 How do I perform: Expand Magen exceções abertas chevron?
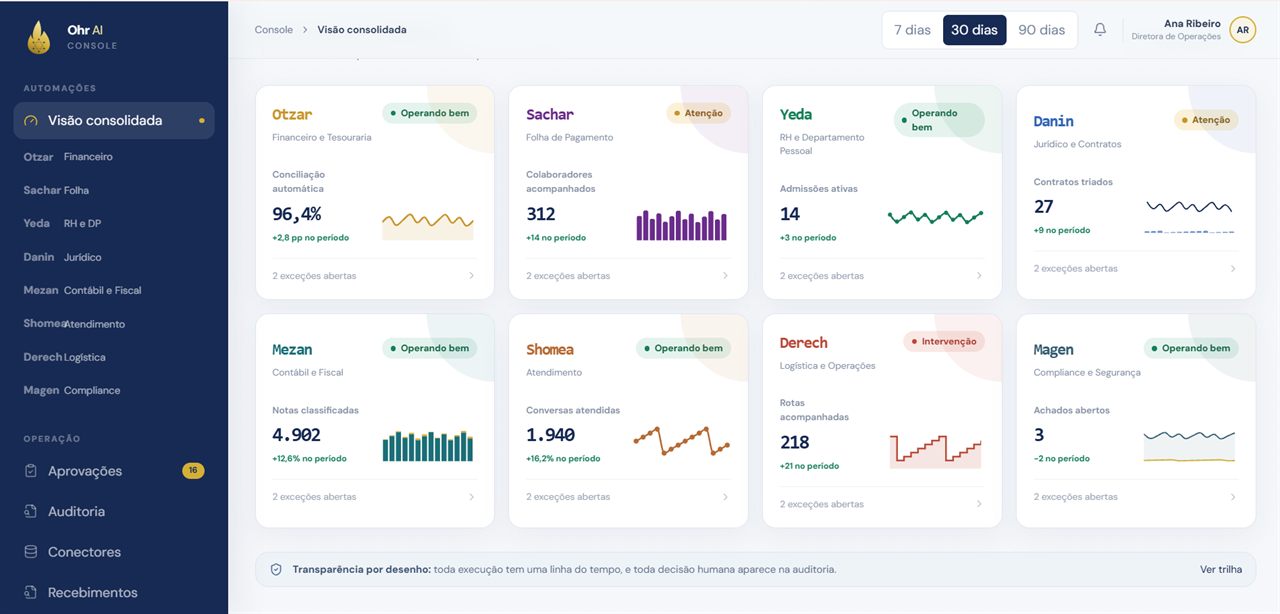1233,497
